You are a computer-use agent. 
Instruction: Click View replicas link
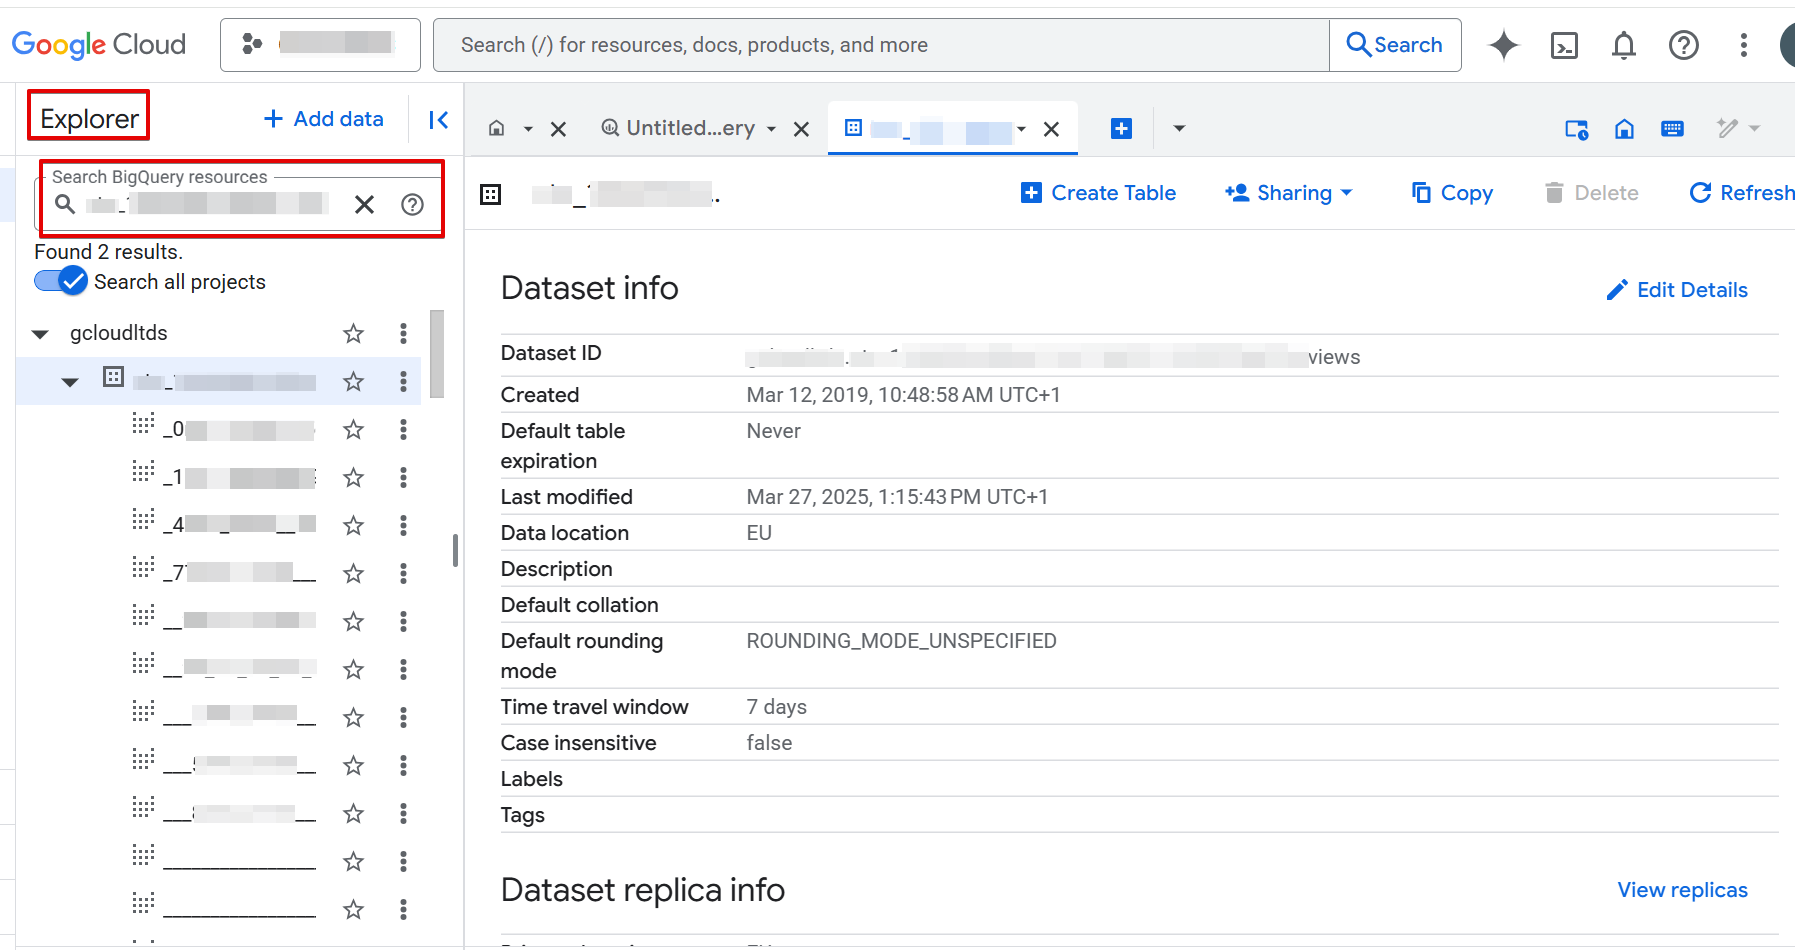point(1683,890)
